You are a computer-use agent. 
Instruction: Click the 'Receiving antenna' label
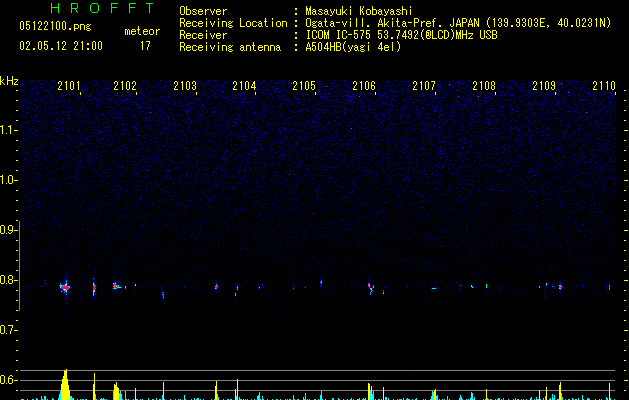[x=230, y=47]
